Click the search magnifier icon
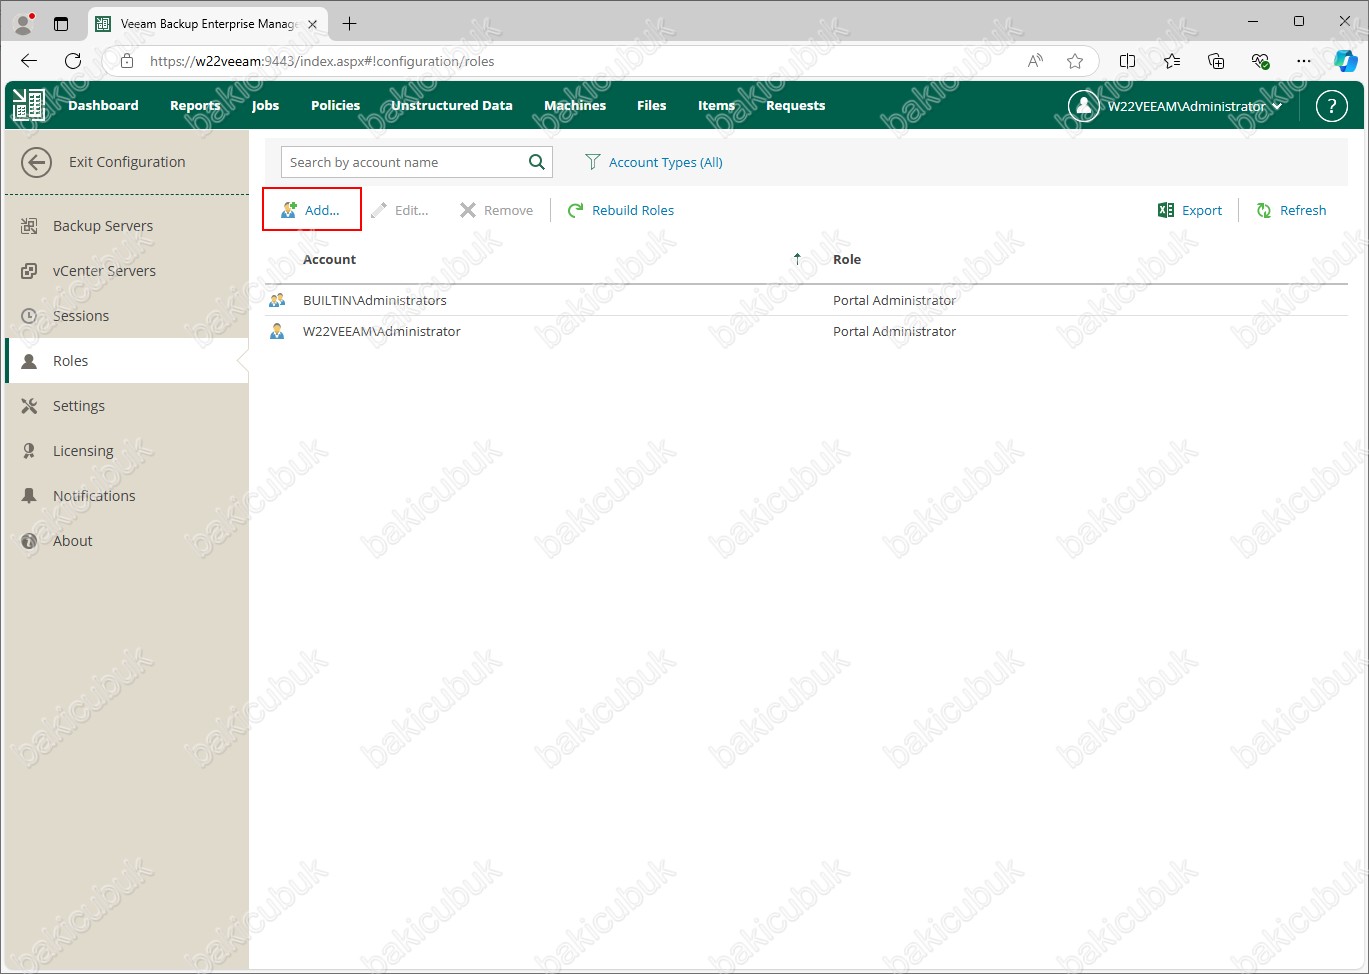 [537, 162]
